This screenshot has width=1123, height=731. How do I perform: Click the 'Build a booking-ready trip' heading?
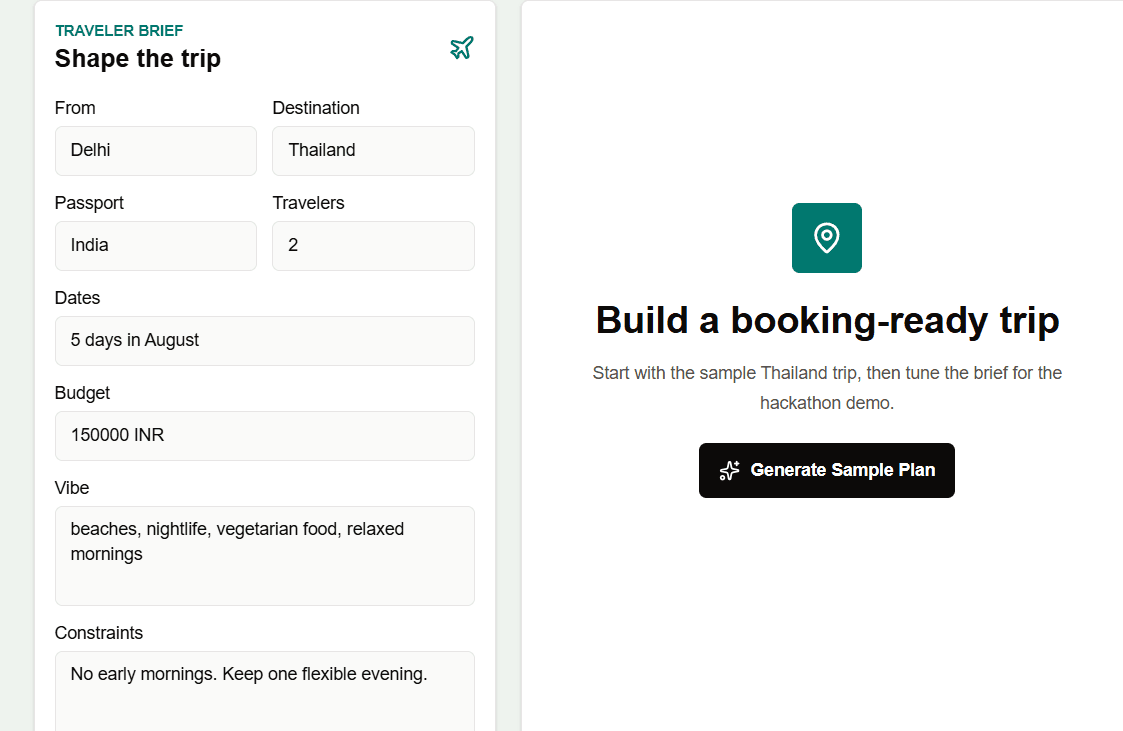[x=827, y=320]
